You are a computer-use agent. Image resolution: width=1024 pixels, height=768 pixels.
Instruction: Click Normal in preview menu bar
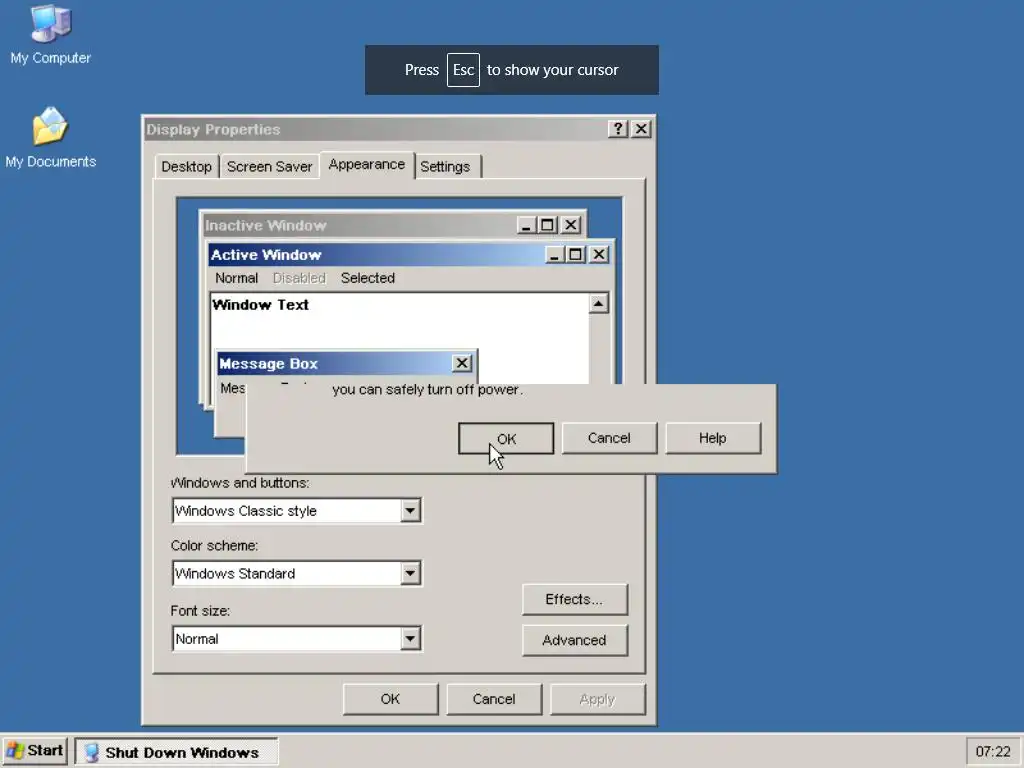[236, 278]
